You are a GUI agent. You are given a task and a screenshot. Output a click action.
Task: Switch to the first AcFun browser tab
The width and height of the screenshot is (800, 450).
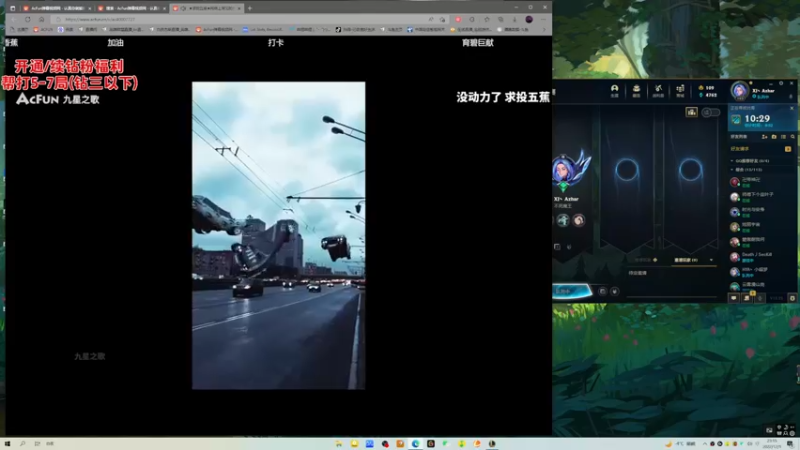pos(57,8)
